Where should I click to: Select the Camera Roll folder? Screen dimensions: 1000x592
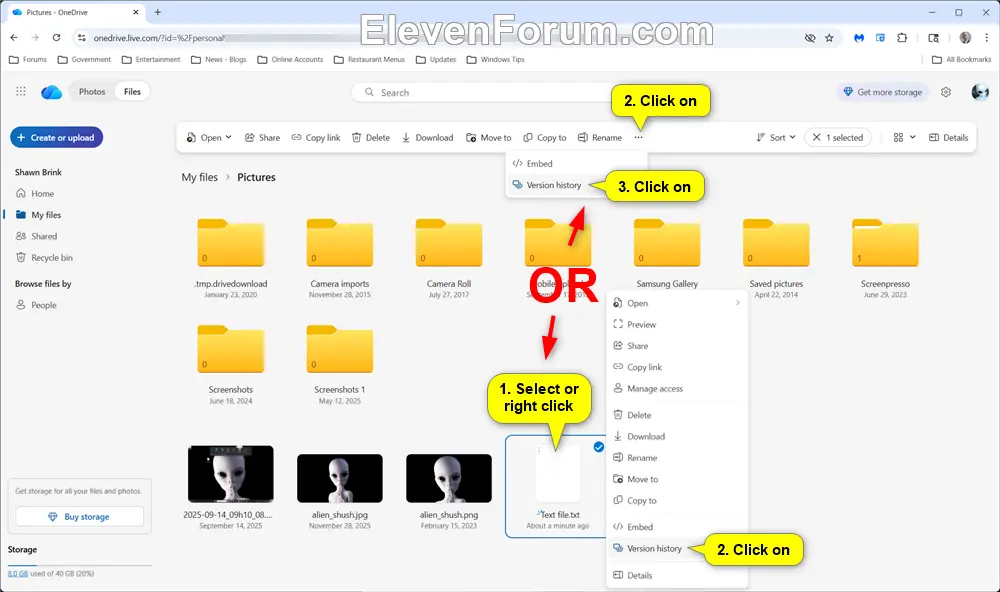pos(449,243)
